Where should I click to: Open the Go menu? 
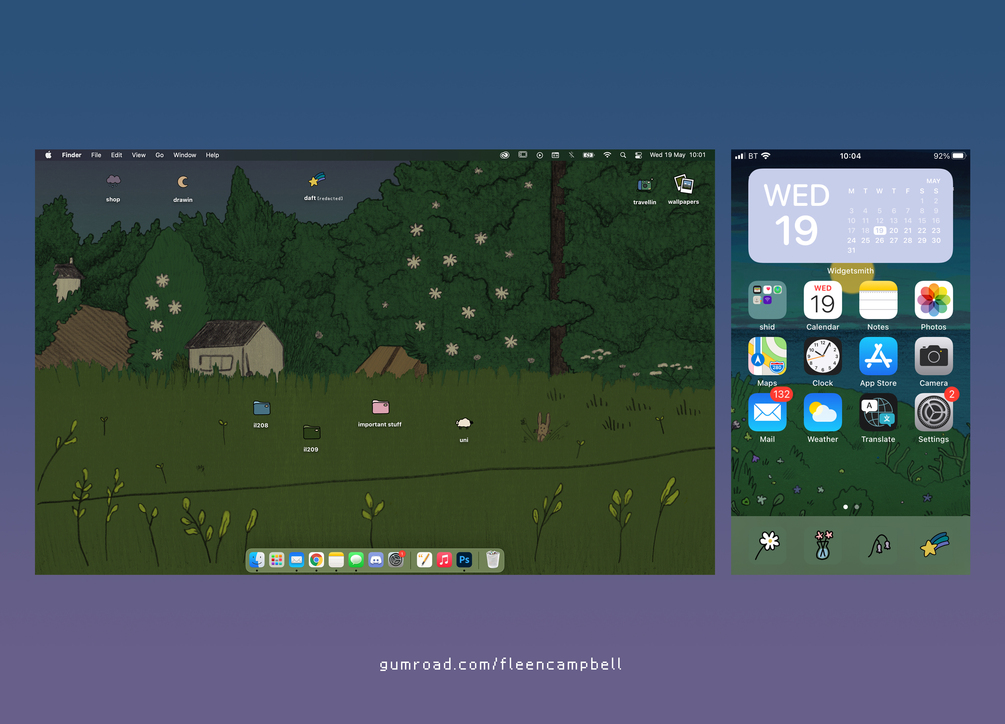[160, 155]
